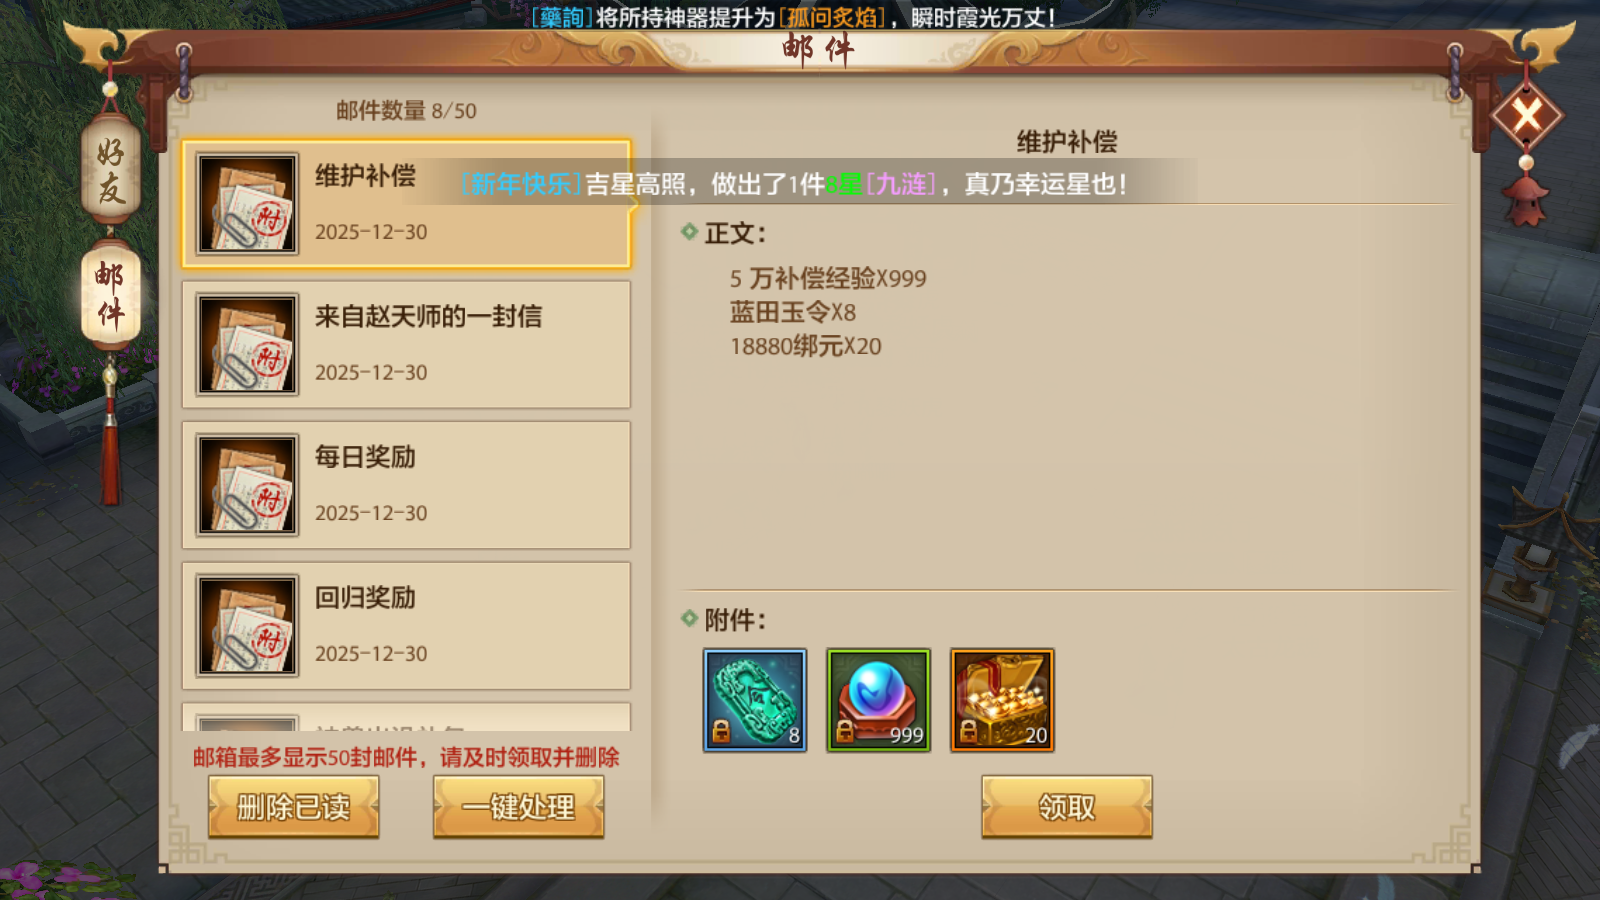Click the 来自赵天师的一封信 mail icon

pos(247,344)
